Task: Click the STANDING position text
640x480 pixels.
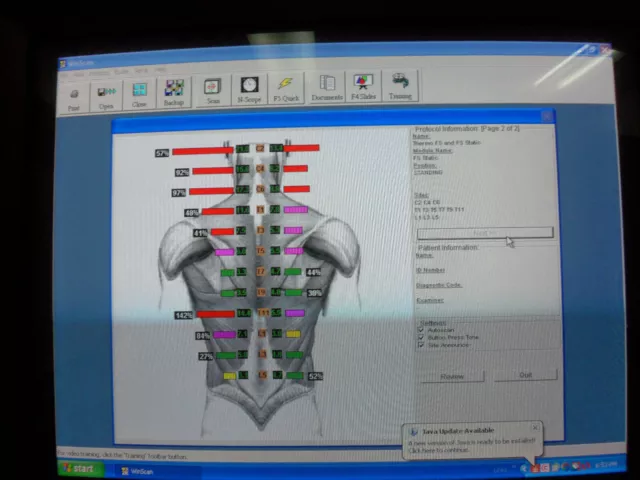Action: pos(428,172)
